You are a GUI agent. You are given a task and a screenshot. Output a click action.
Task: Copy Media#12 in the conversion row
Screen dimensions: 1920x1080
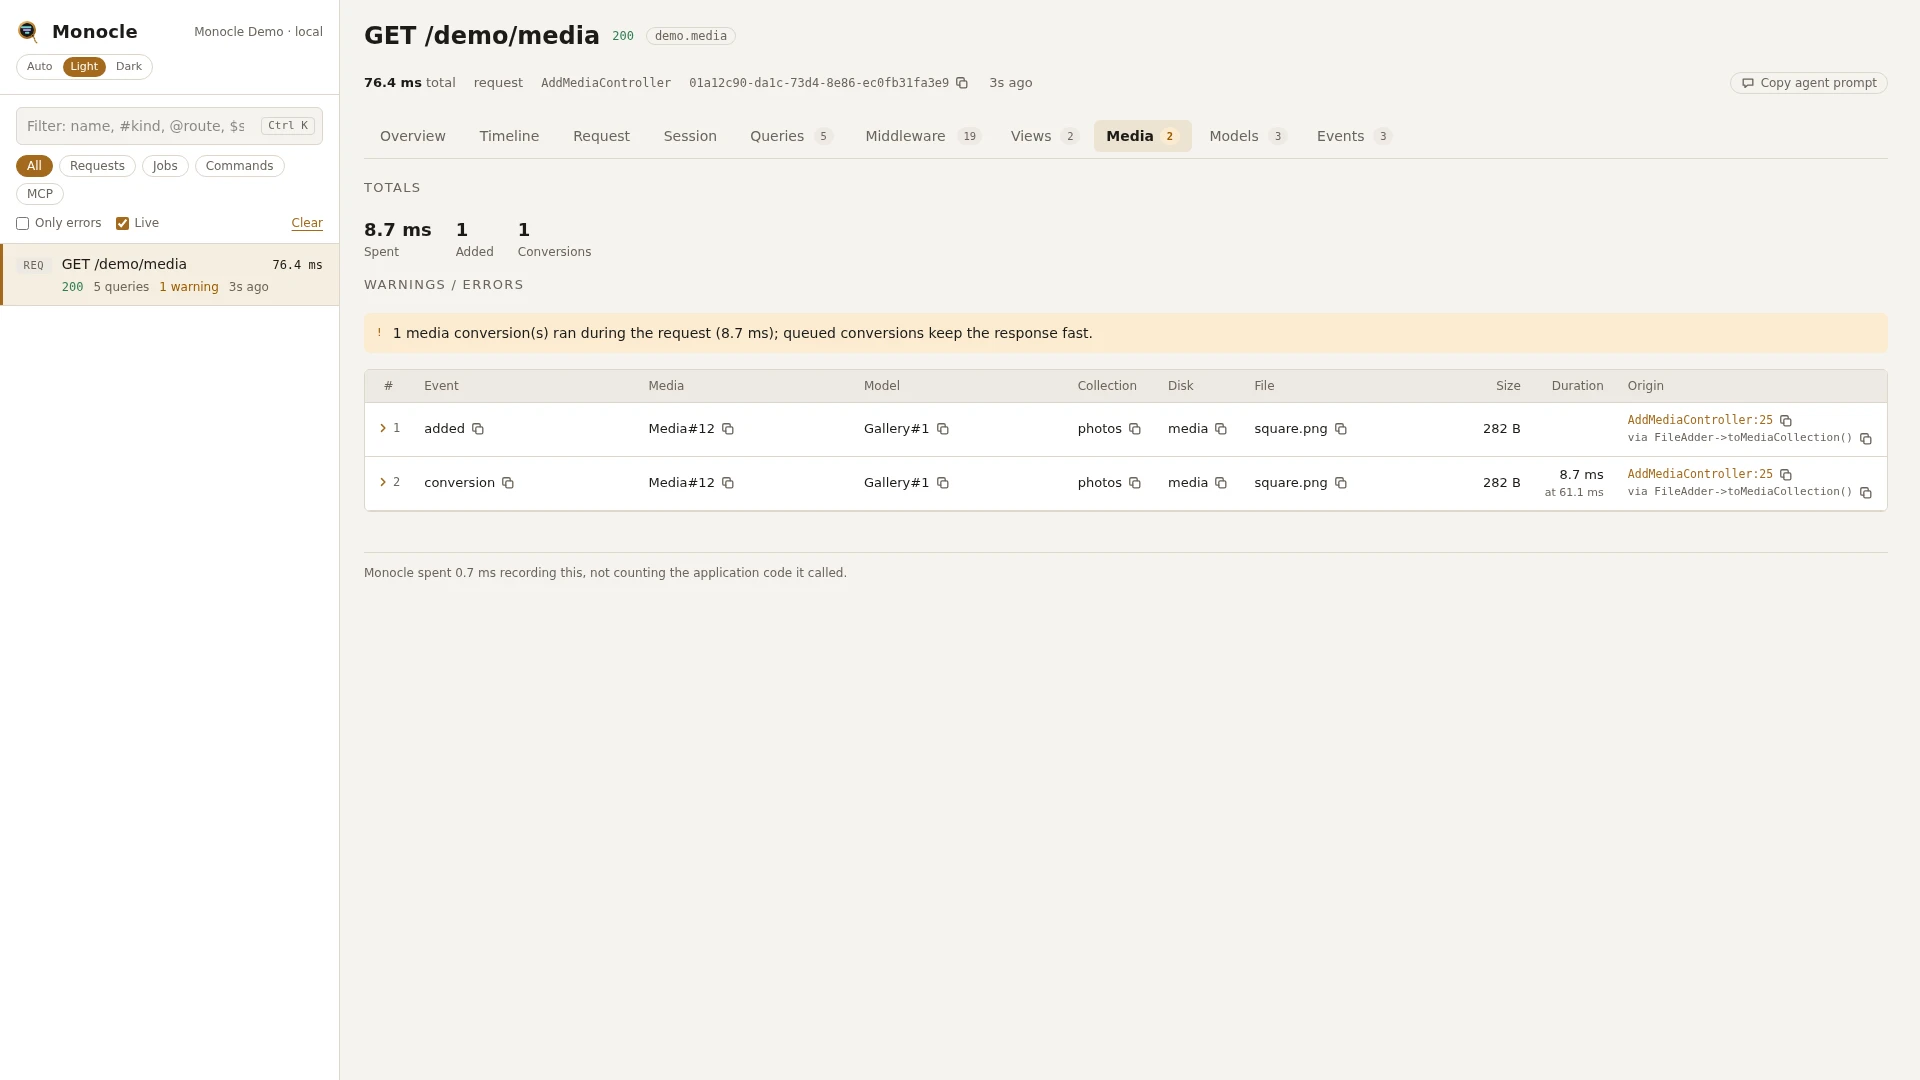(728, 483)
